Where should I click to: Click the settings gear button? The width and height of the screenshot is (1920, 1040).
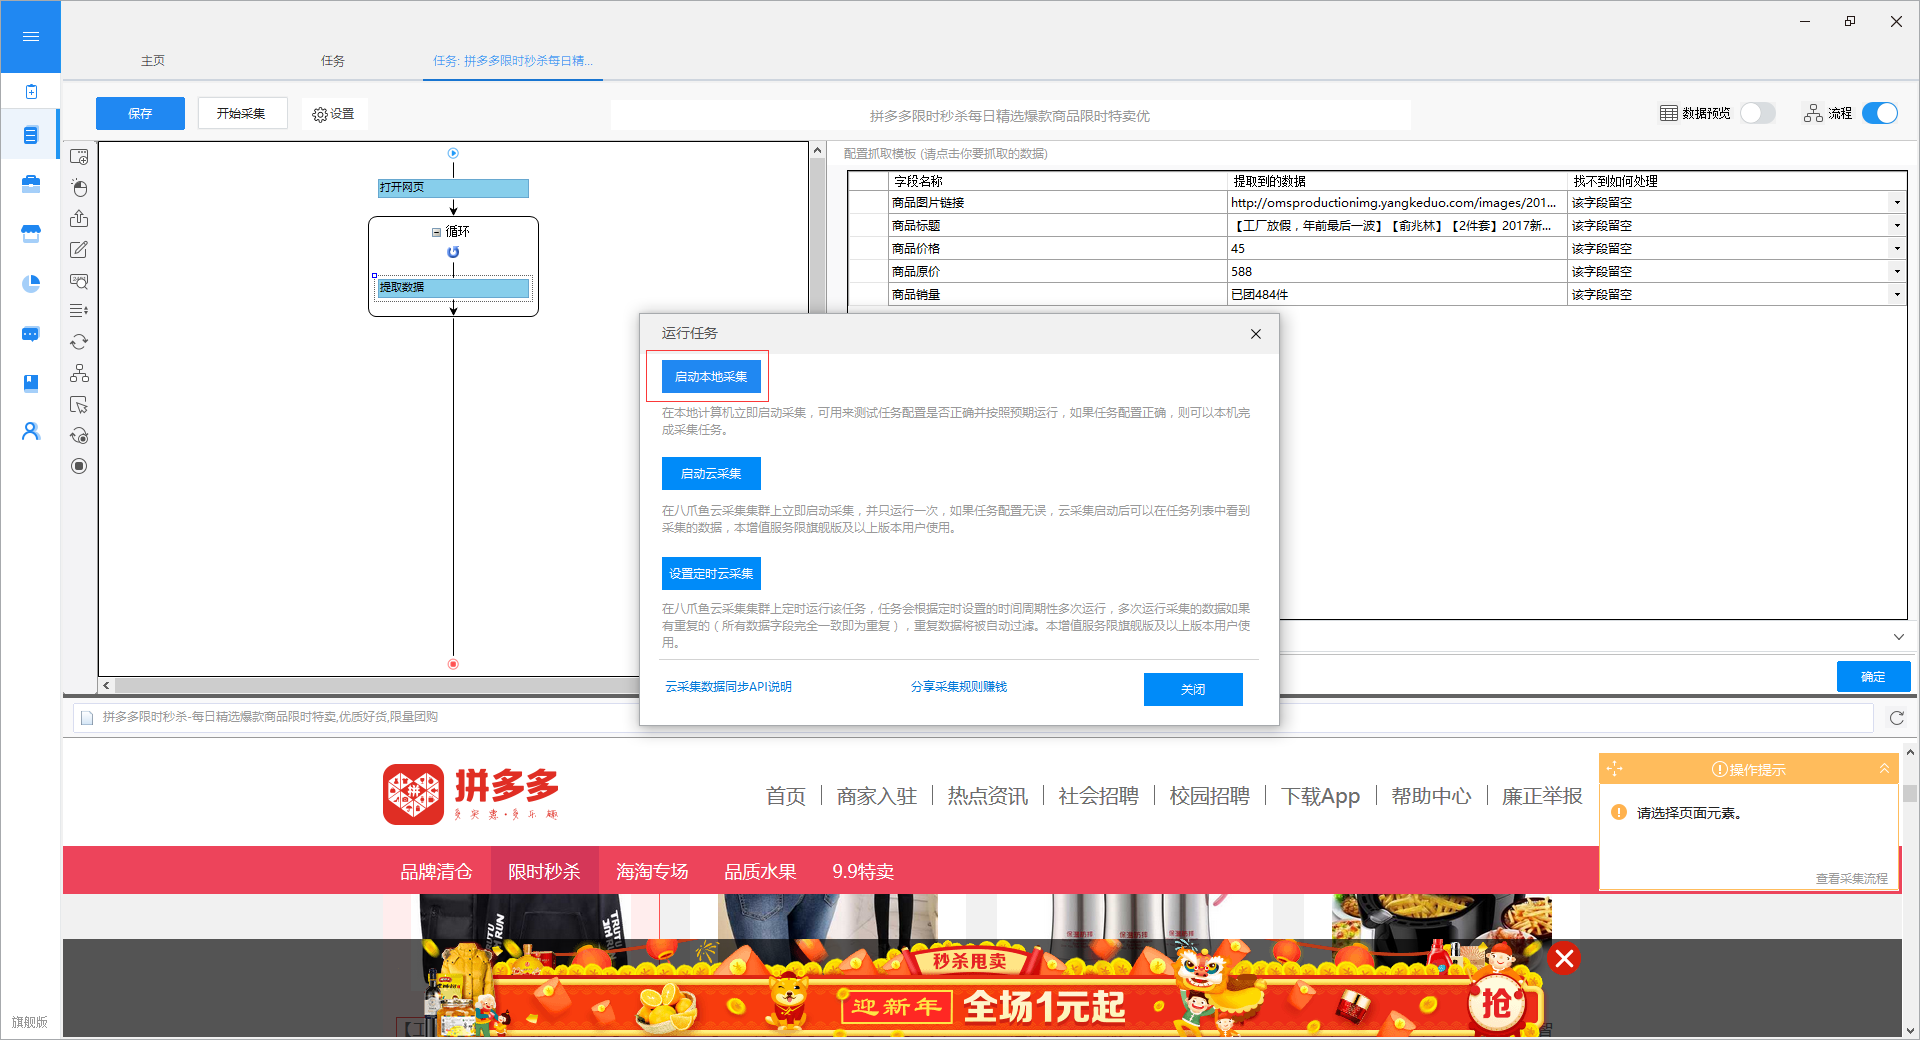pos(333,114)
